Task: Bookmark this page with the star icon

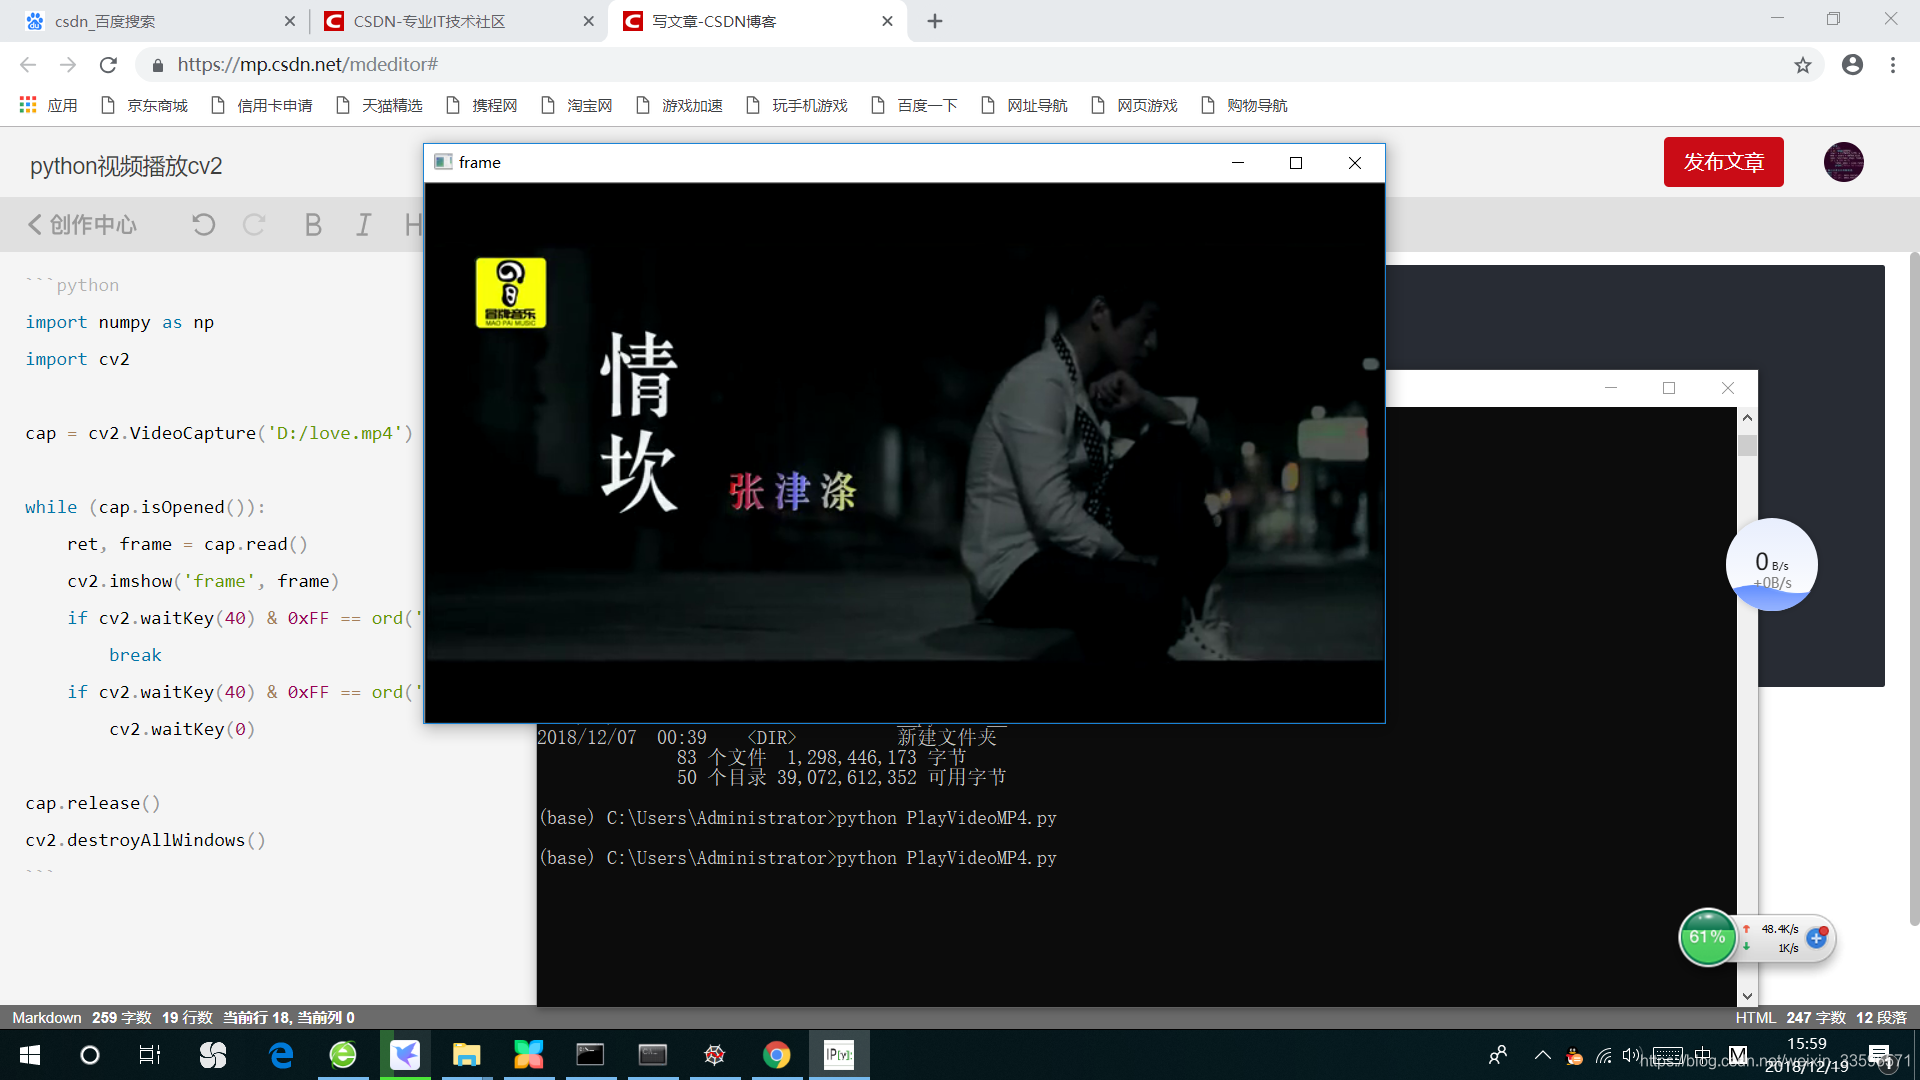Action: pyautogui.click(x=1802, y=65)
